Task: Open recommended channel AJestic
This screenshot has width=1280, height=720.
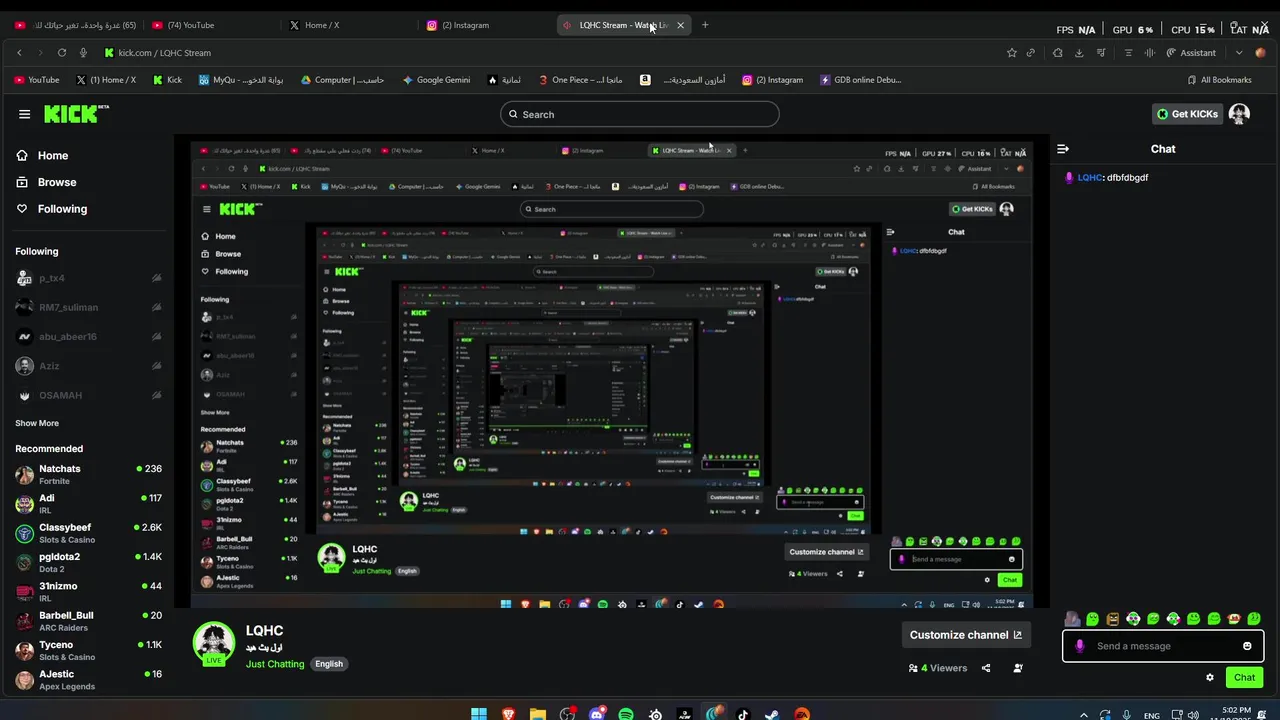Action: click(88, 679)
